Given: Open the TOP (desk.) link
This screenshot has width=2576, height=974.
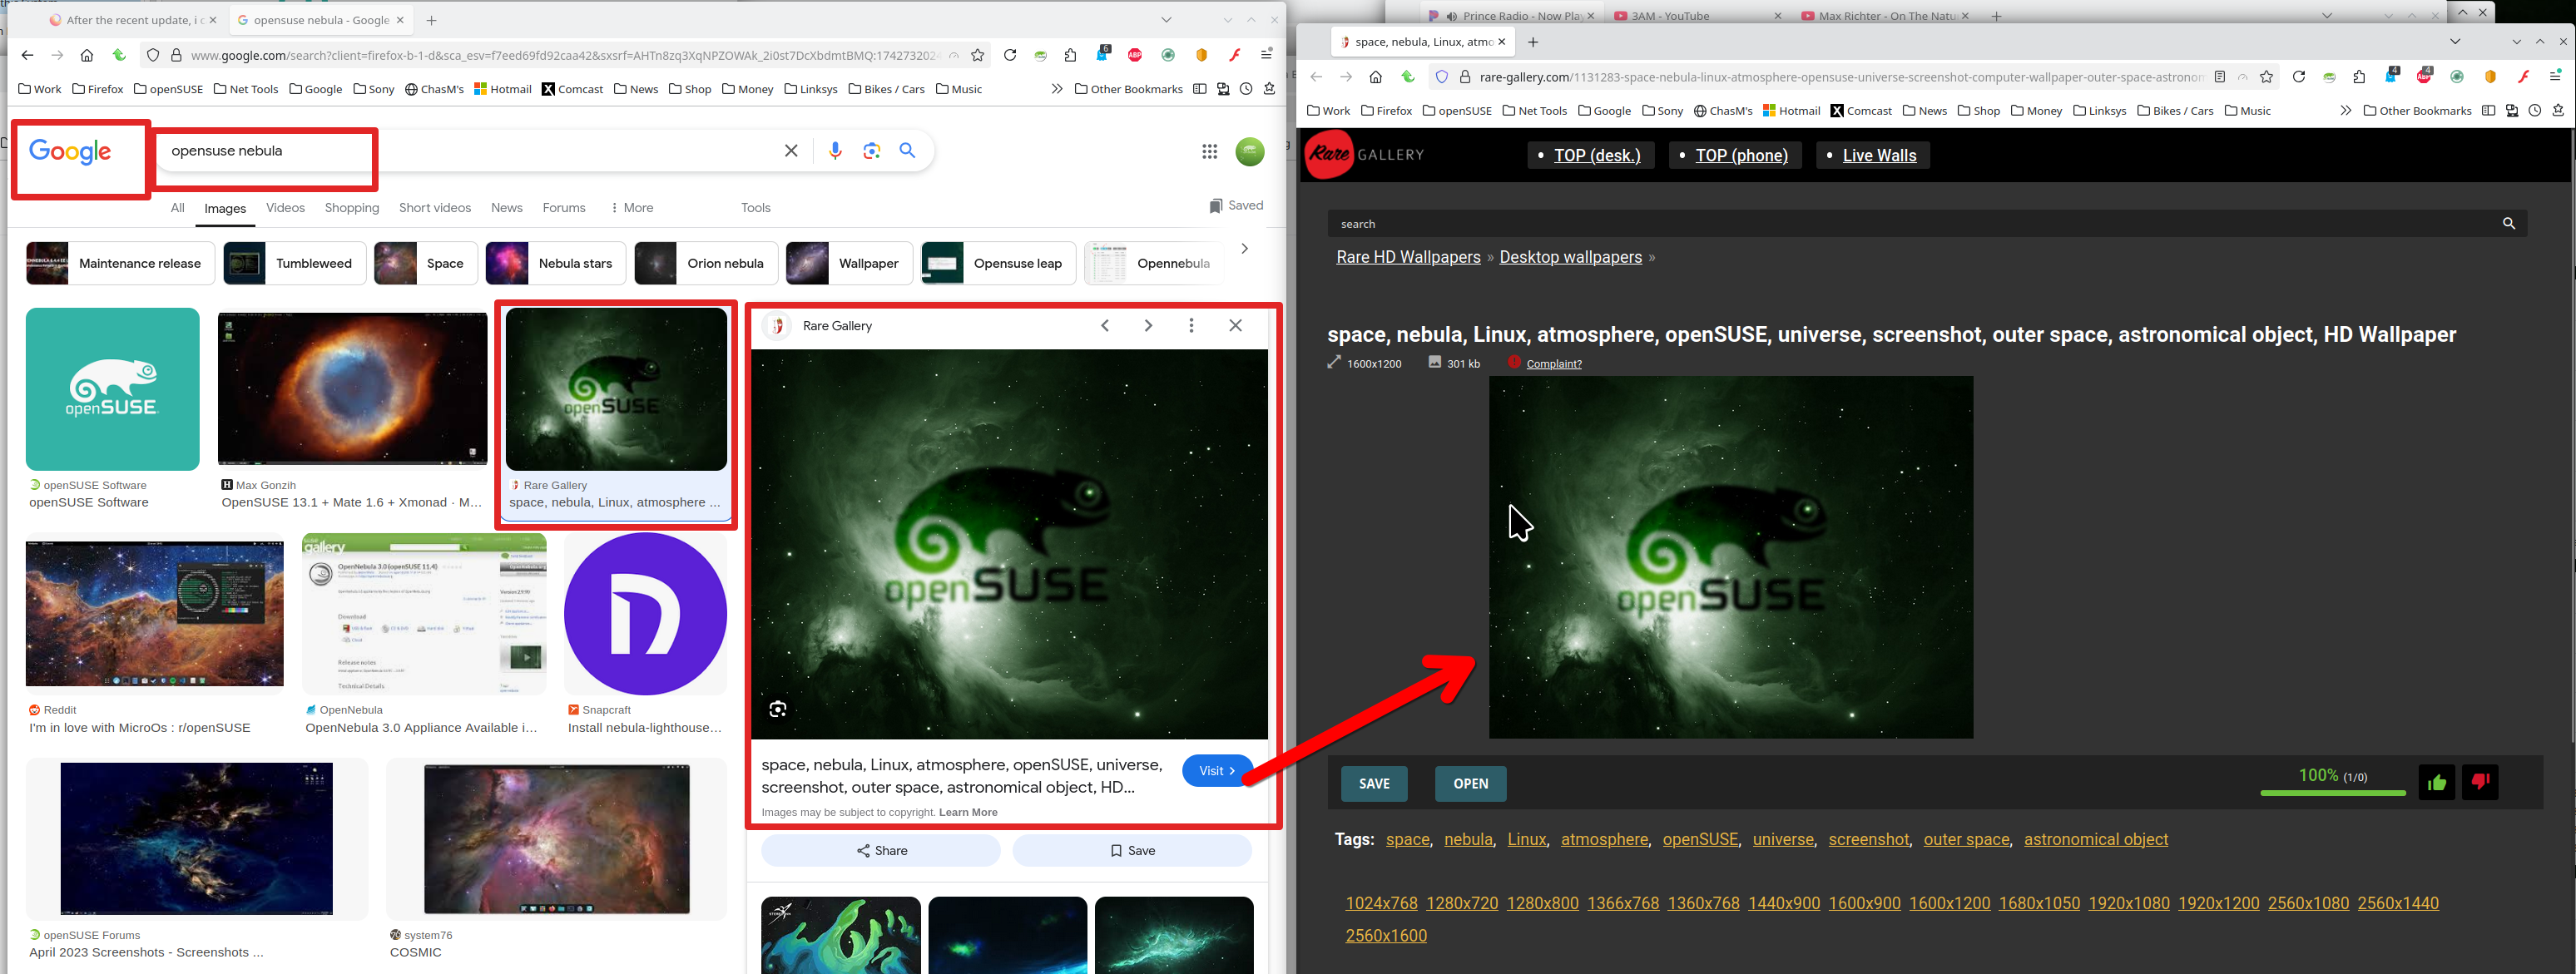Looking at the screenshot, I should (1597, 155).
